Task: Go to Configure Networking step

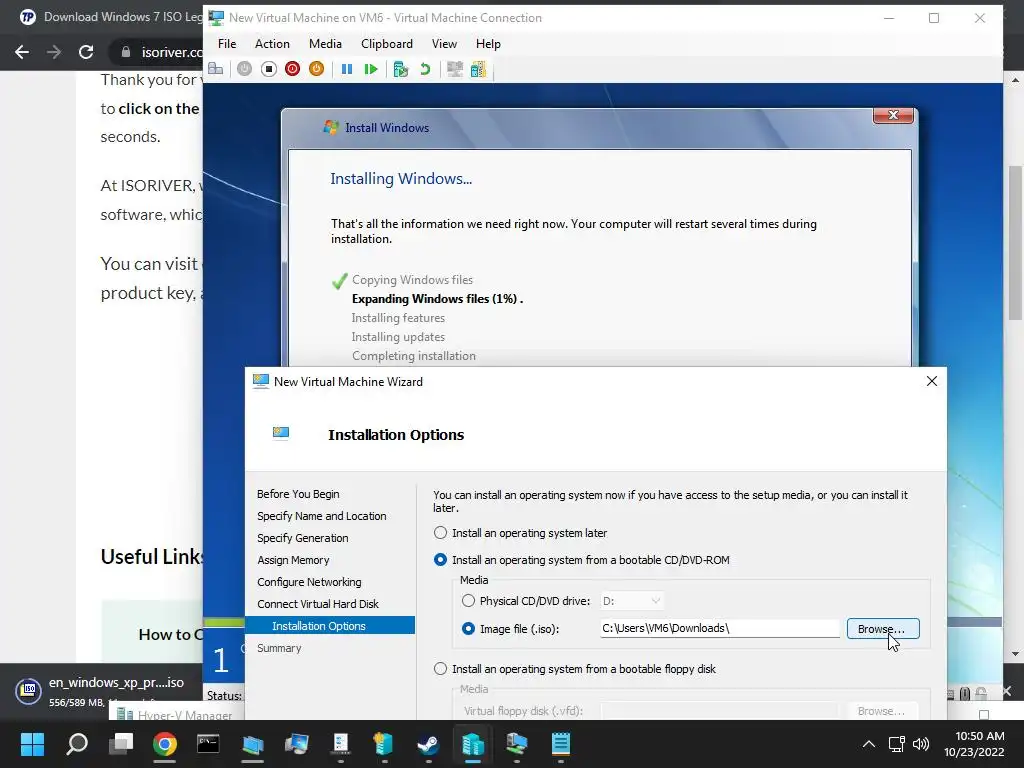Action: (x=310, y=582)
